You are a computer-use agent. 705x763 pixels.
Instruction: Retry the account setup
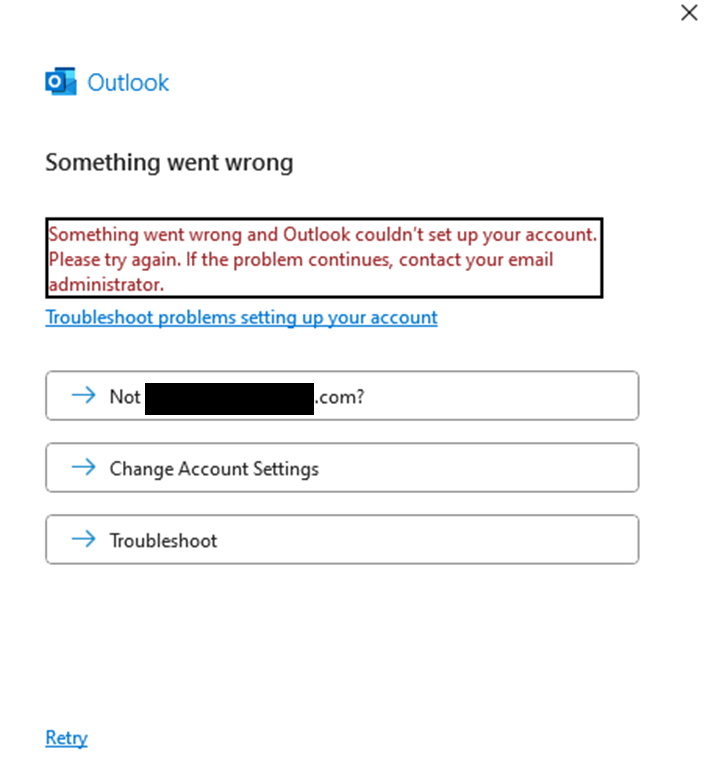66,738
